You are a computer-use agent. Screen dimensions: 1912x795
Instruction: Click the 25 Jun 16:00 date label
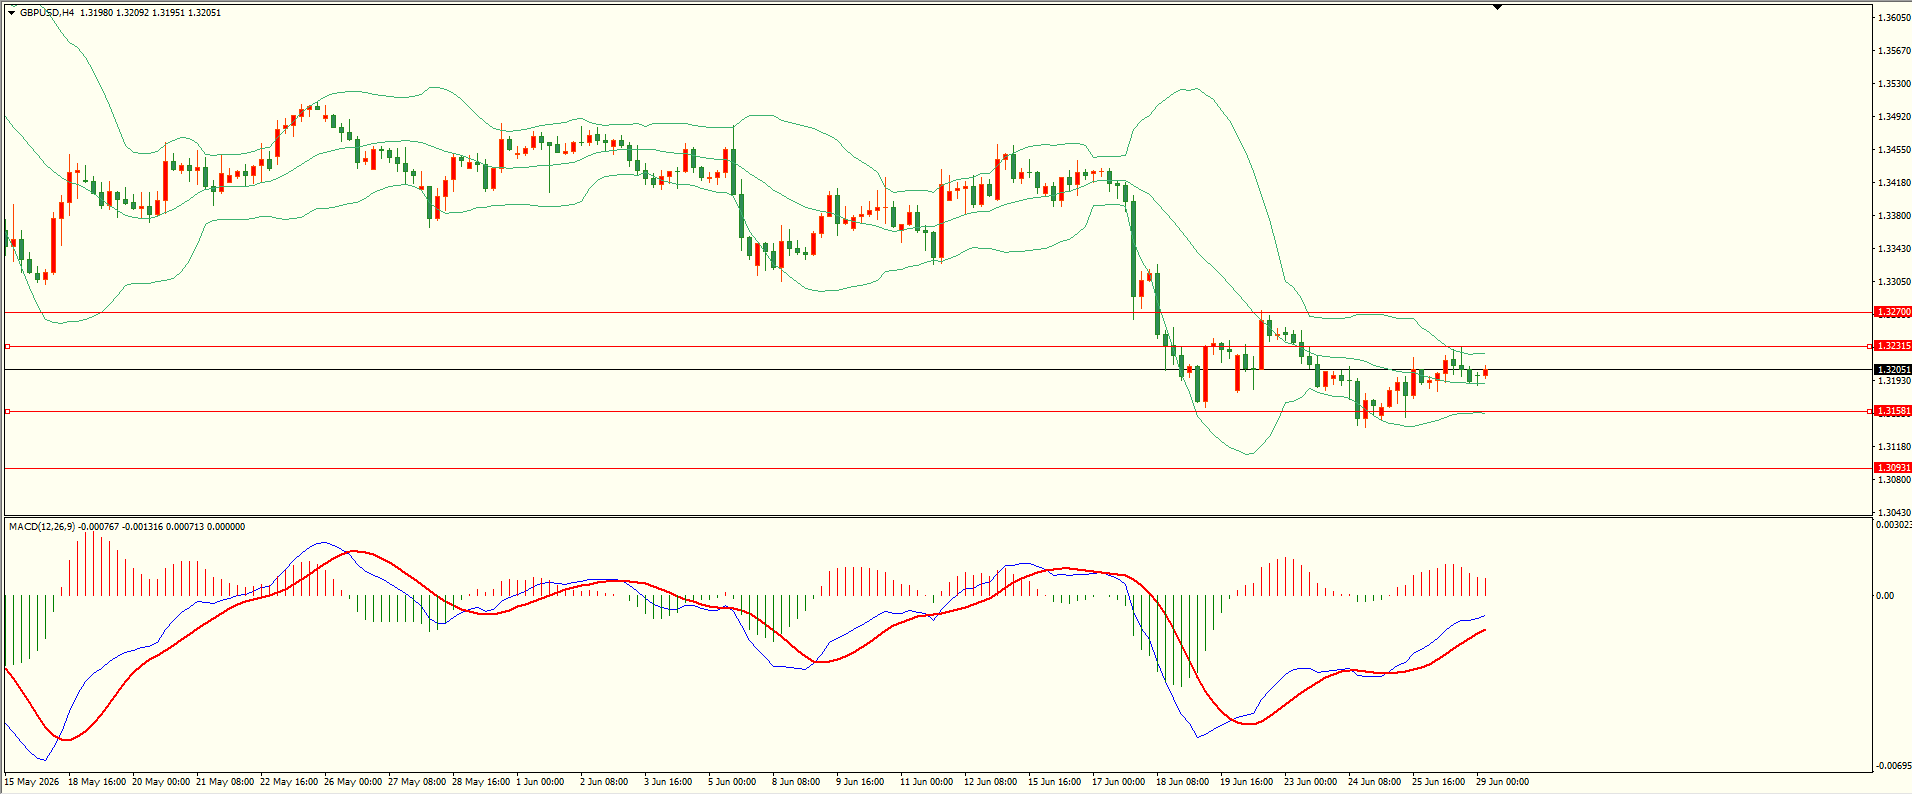tap(1439, 782)
